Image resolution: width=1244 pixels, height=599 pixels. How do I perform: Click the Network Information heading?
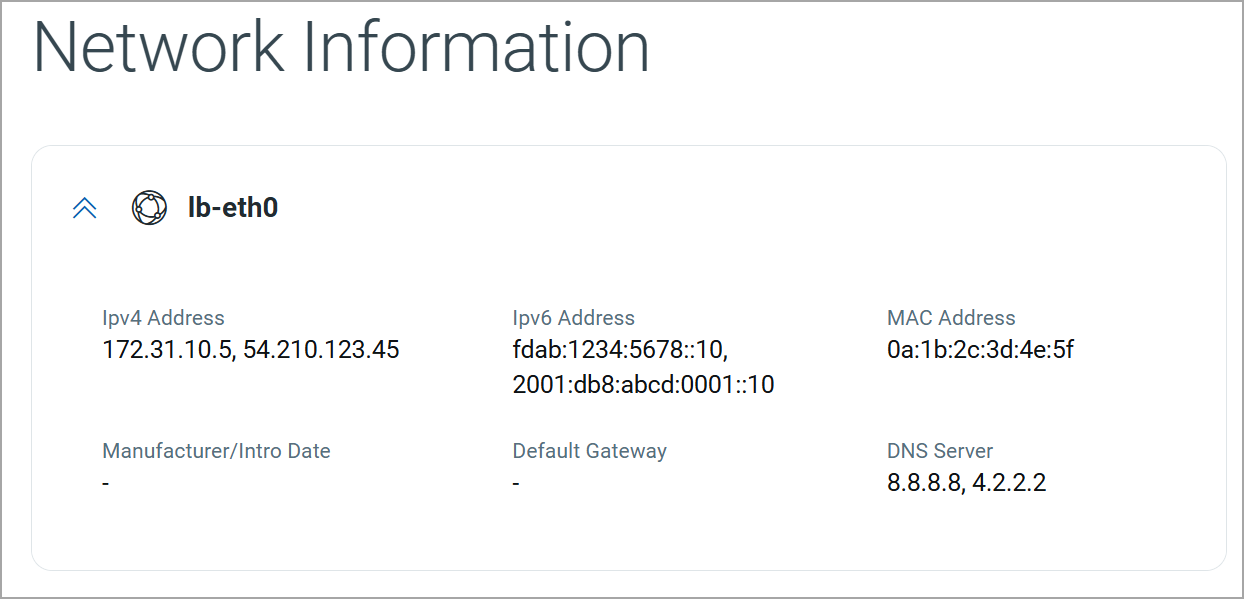(x=341, y=47)
